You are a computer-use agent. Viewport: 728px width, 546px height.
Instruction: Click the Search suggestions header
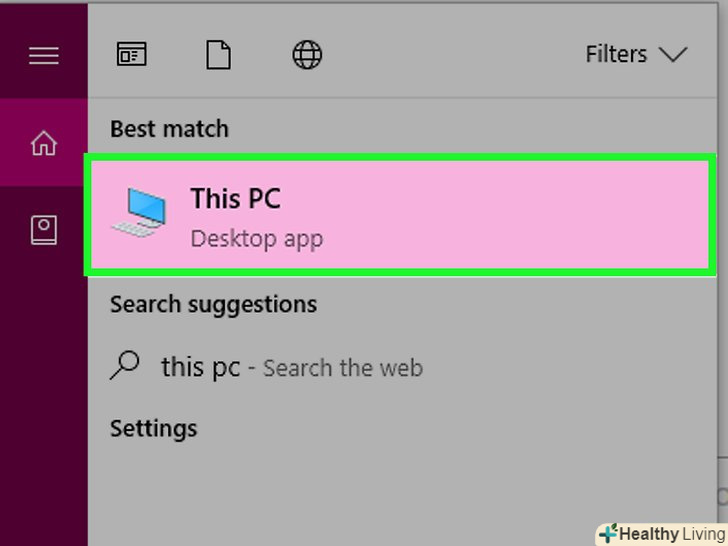(213, 304)
